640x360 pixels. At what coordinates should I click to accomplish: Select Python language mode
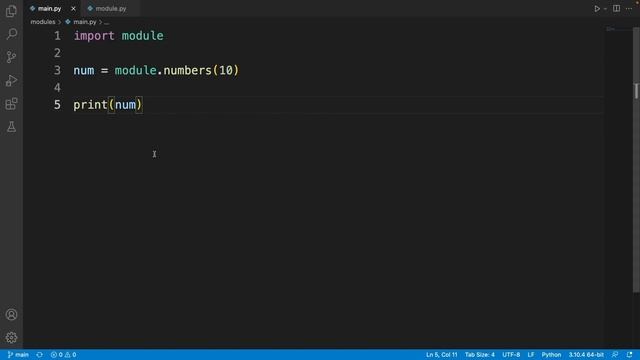tap(551, 355)
